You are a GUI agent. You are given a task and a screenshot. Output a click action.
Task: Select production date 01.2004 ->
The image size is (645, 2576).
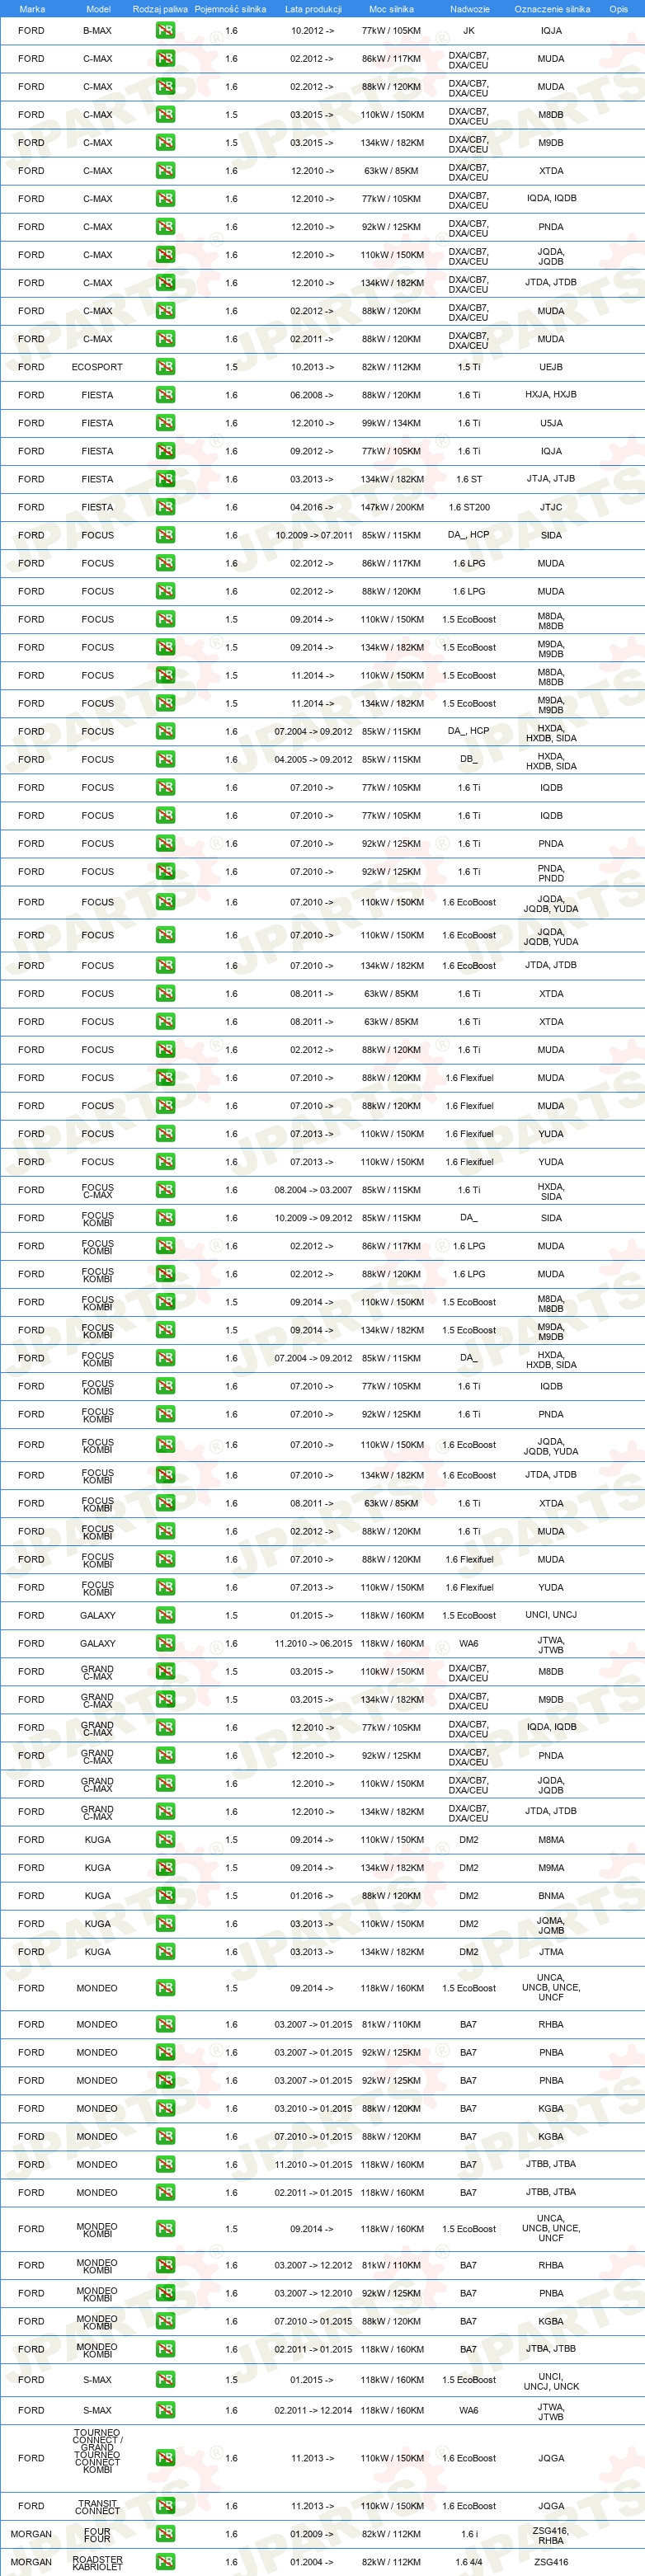pos(313,2562)
